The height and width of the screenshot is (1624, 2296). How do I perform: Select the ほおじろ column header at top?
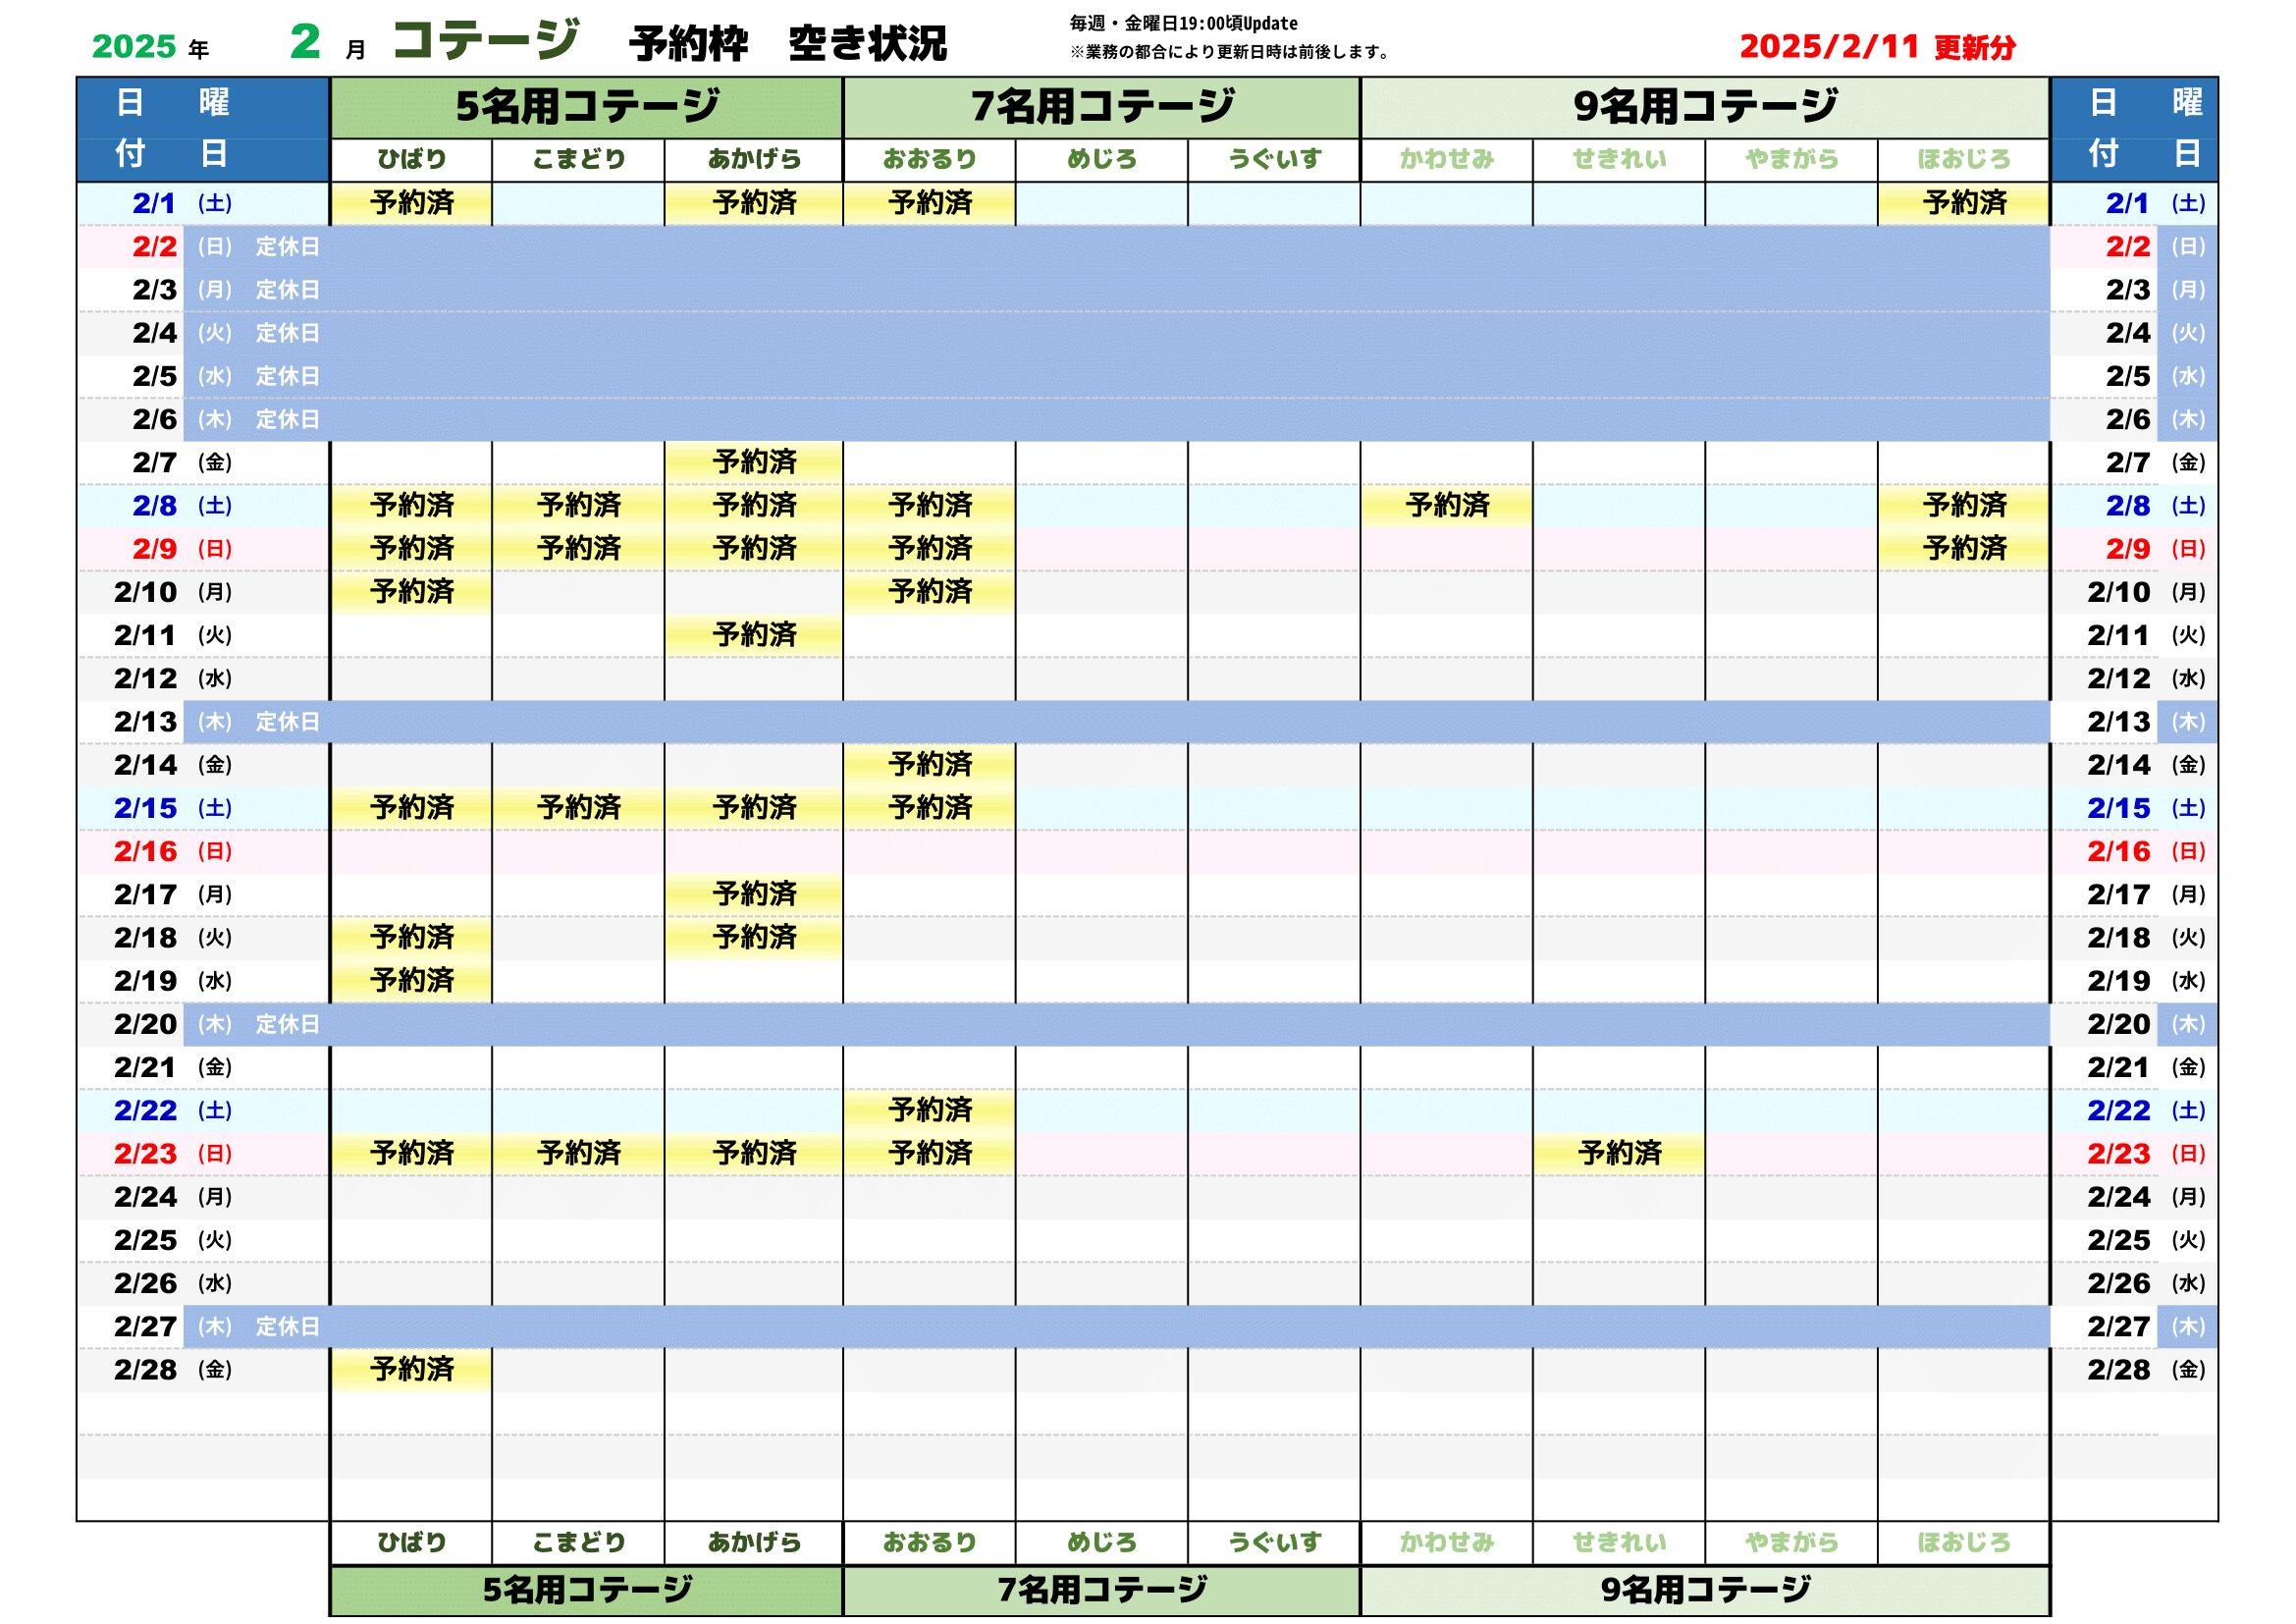click(x=1964, y=160)
